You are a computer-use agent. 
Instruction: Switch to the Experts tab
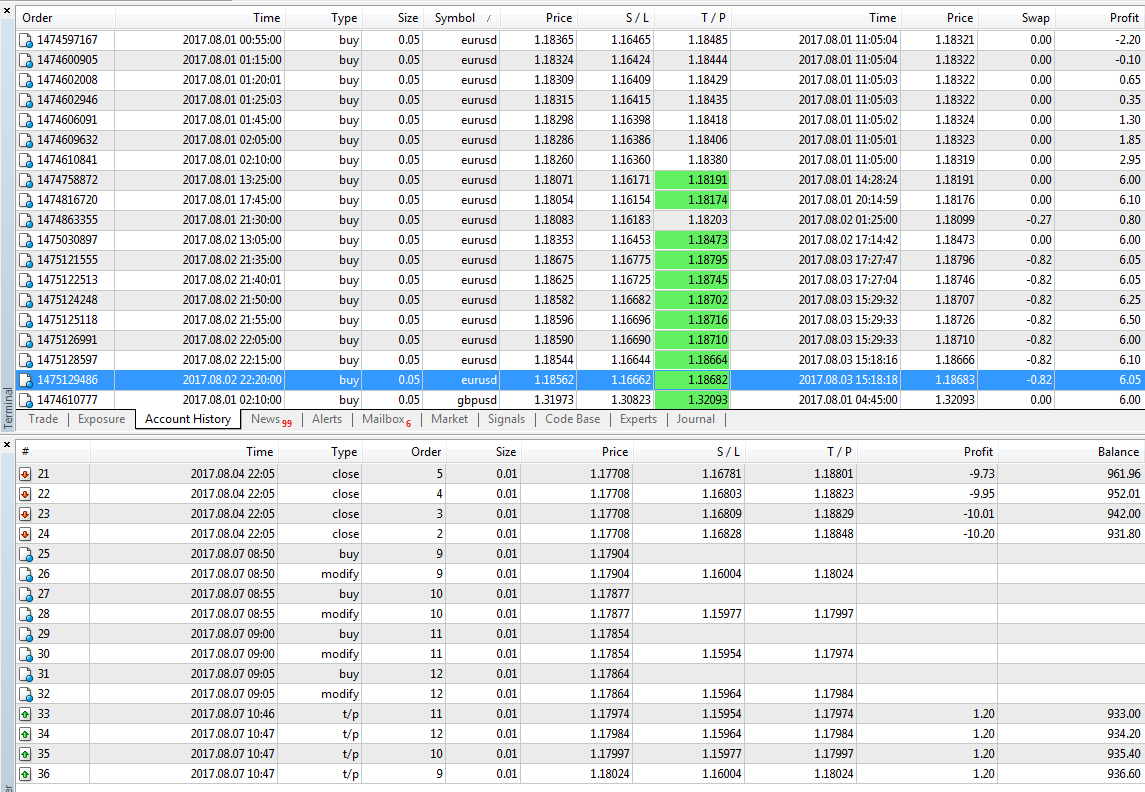(638, 419)
